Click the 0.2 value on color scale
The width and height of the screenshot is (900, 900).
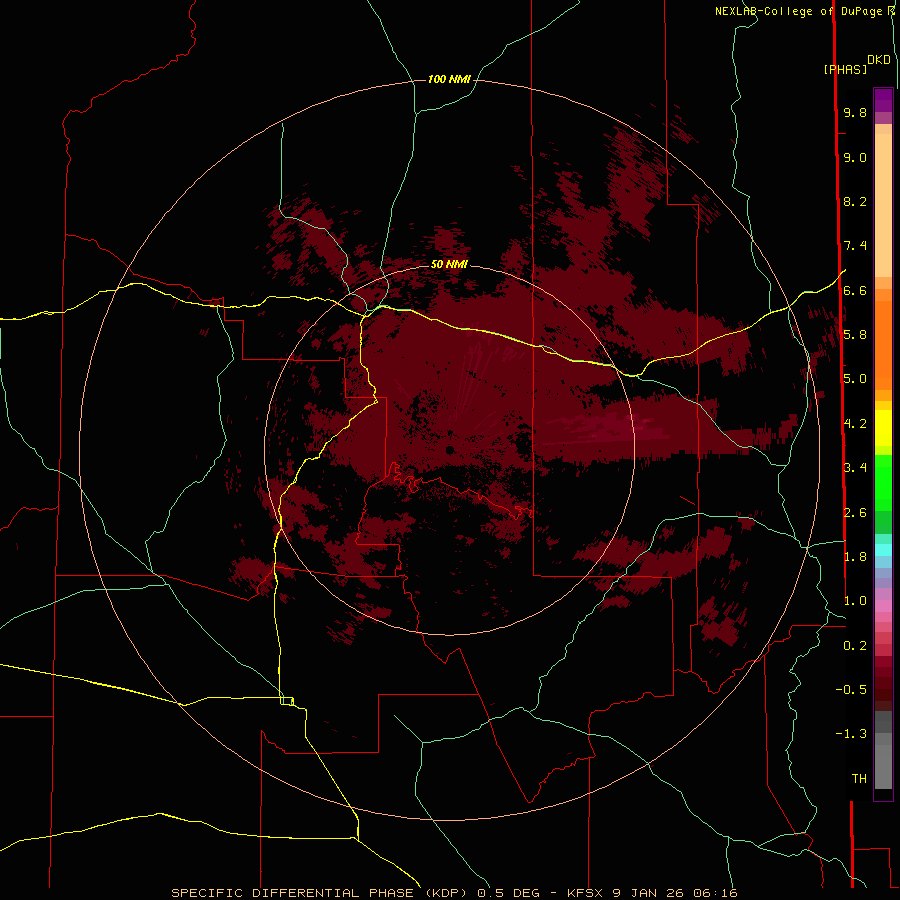tap(855, 646)
